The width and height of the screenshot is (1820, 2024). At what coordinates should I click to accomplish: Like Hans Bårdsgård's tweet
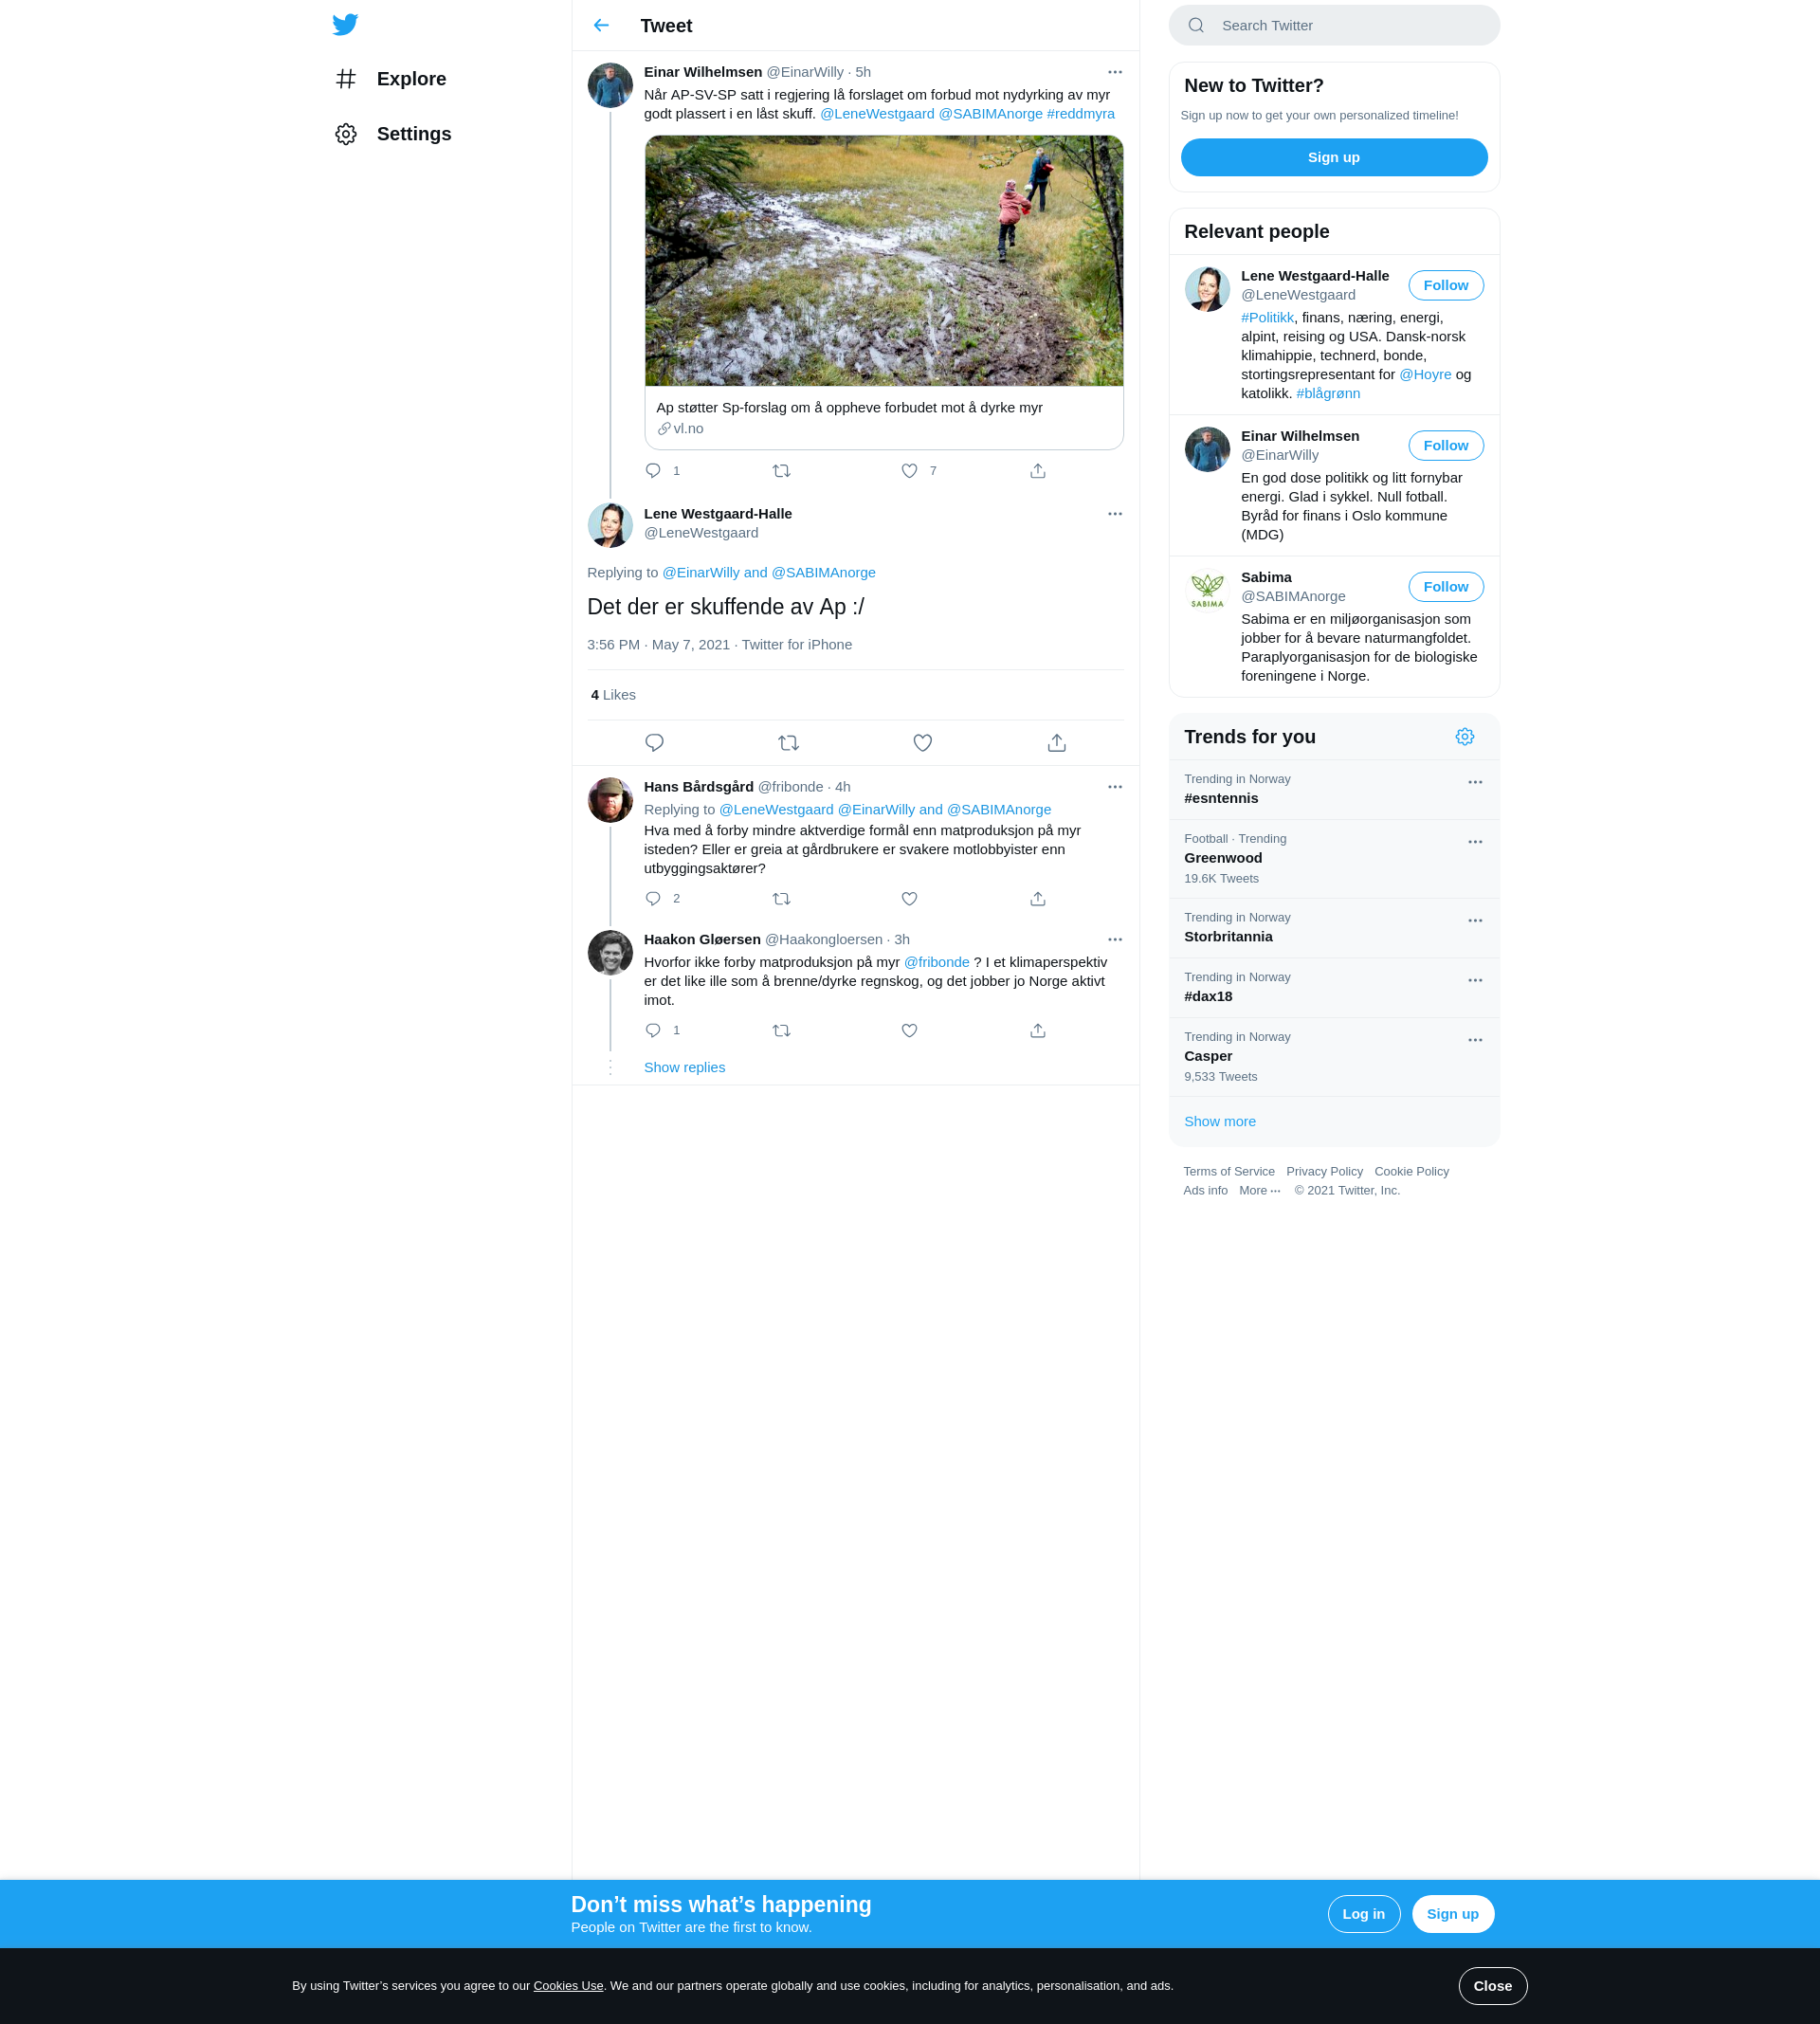tap(909, 898)
